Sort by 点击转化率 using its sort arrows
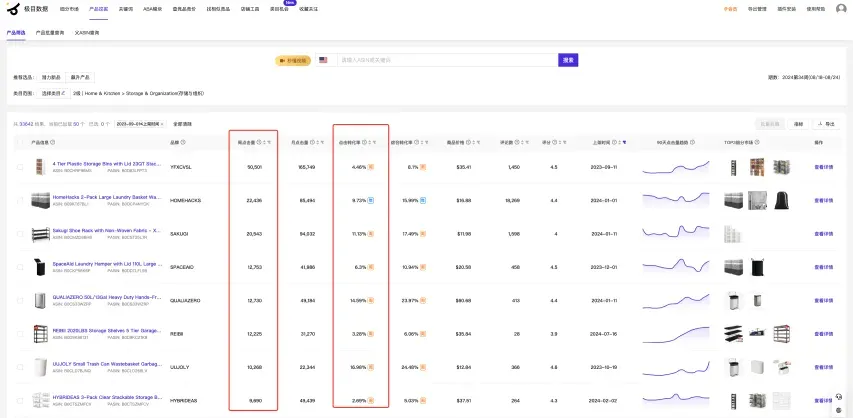The width and height of the screenshot is (853, 418). (370, 143)
